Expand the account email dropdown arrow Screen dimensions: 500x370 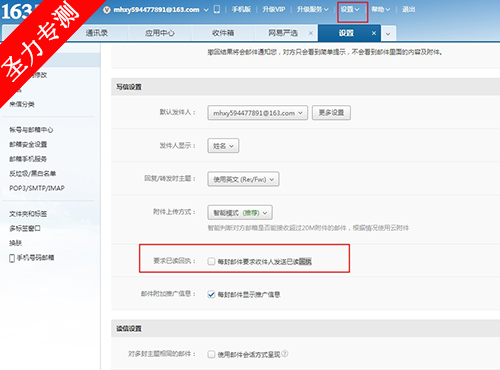tap(206, 10)
